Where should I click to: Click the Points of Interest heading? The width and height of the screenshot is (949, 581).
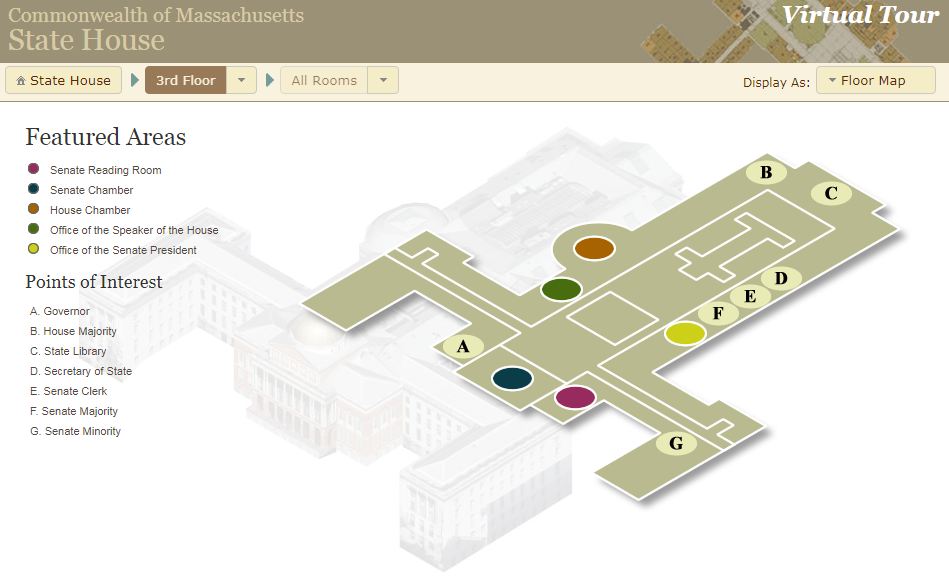94,281
